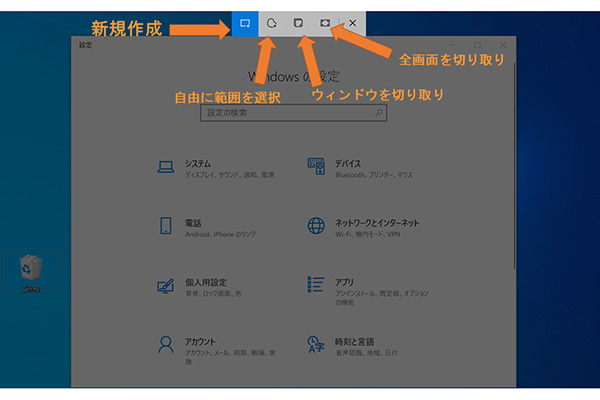Click the 設定 window title text
Viewport: 600px width, 400px height.
pos(86,45)
